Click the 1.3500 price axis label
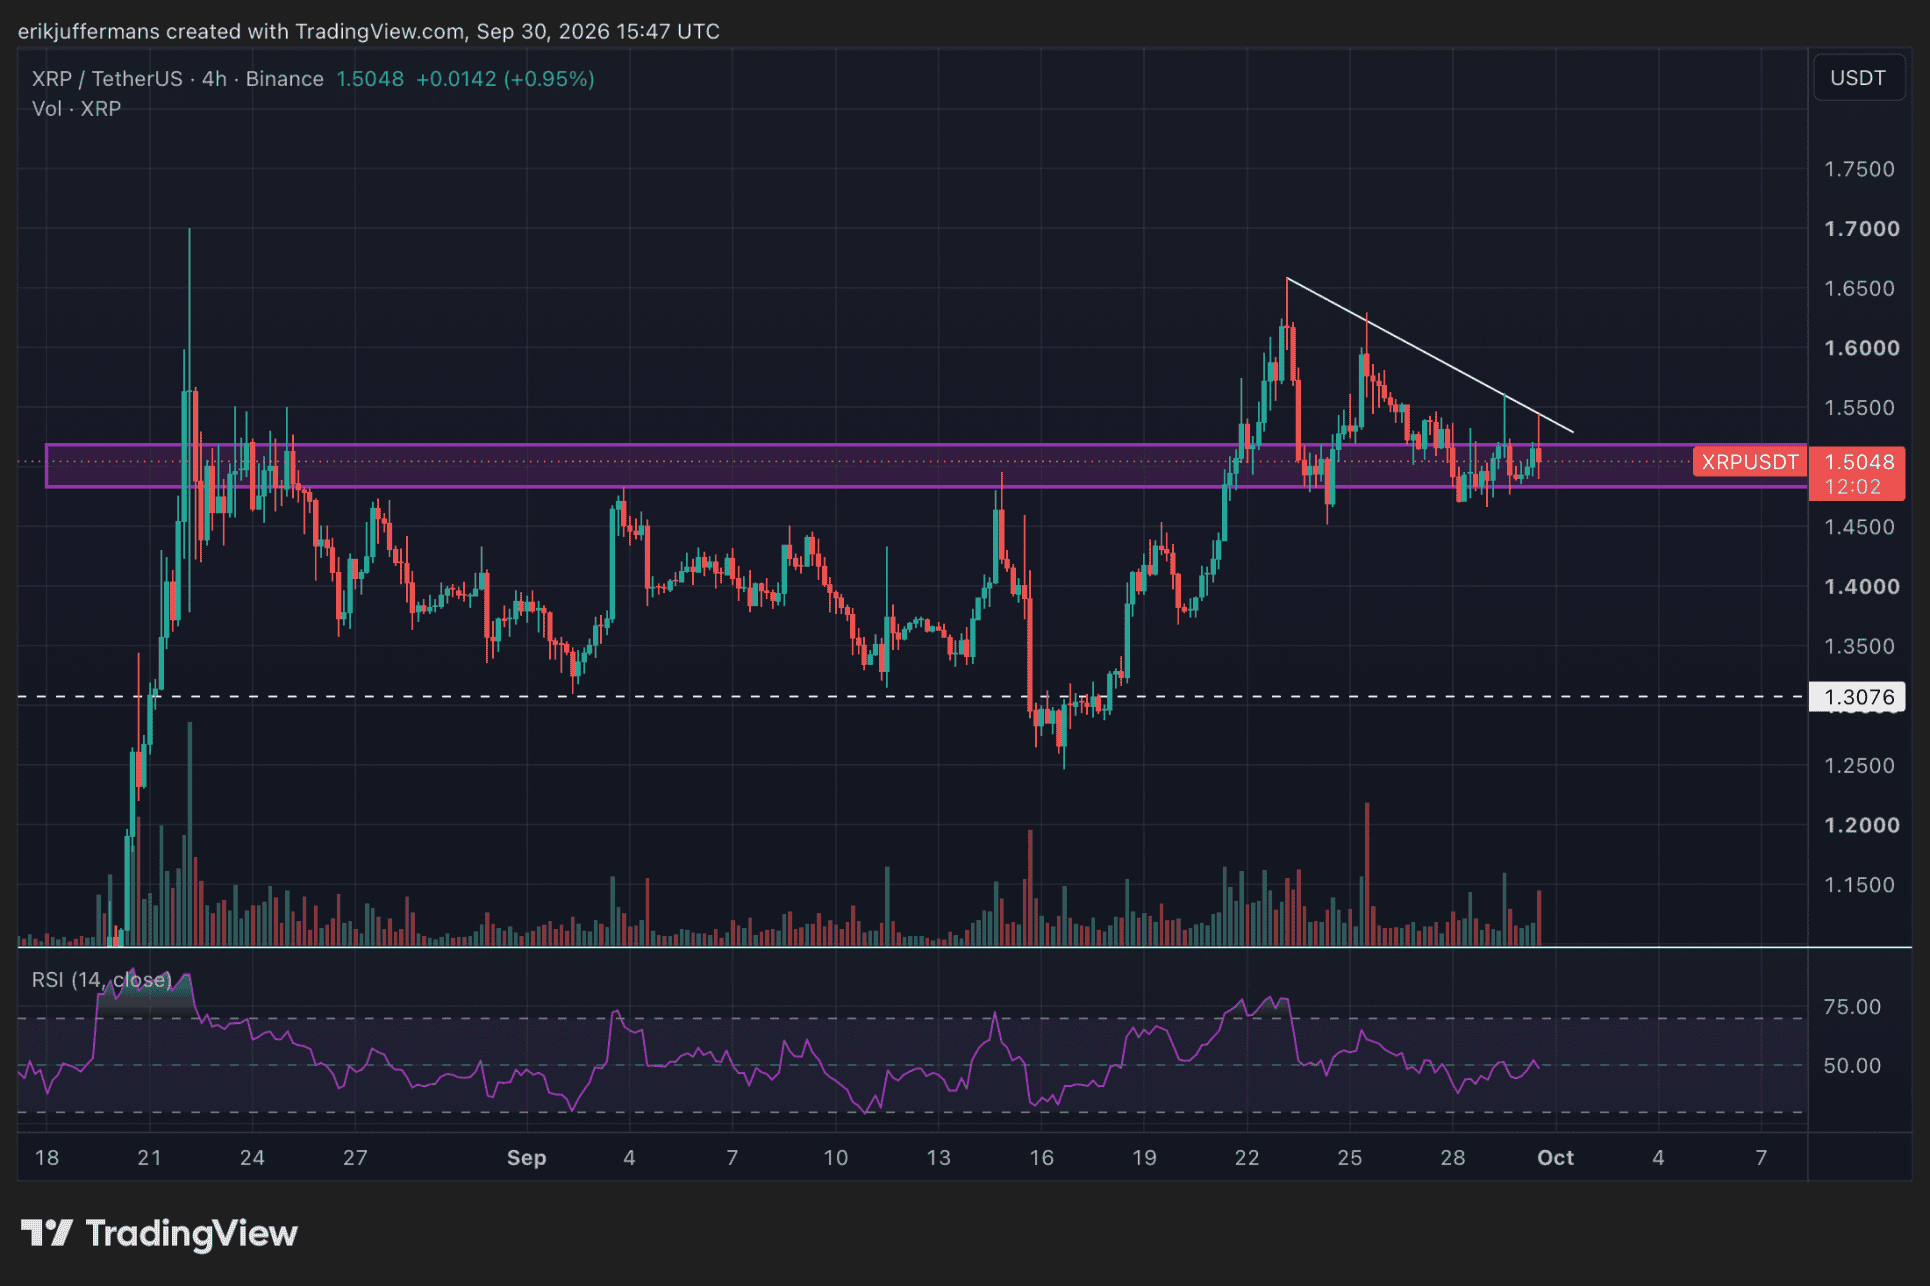The height and width of the screenshot is (1286, 1930). tap(1859, 646)
